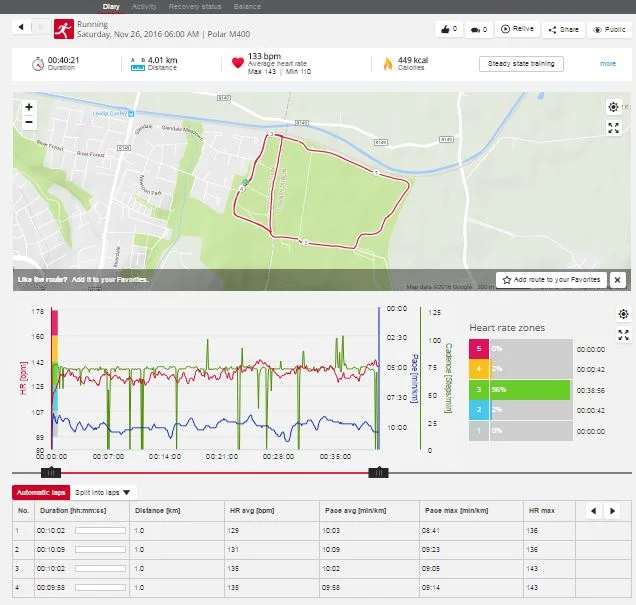636x605 pixels.
Task: Click the Steady state training button
Action: coord(521,64)
